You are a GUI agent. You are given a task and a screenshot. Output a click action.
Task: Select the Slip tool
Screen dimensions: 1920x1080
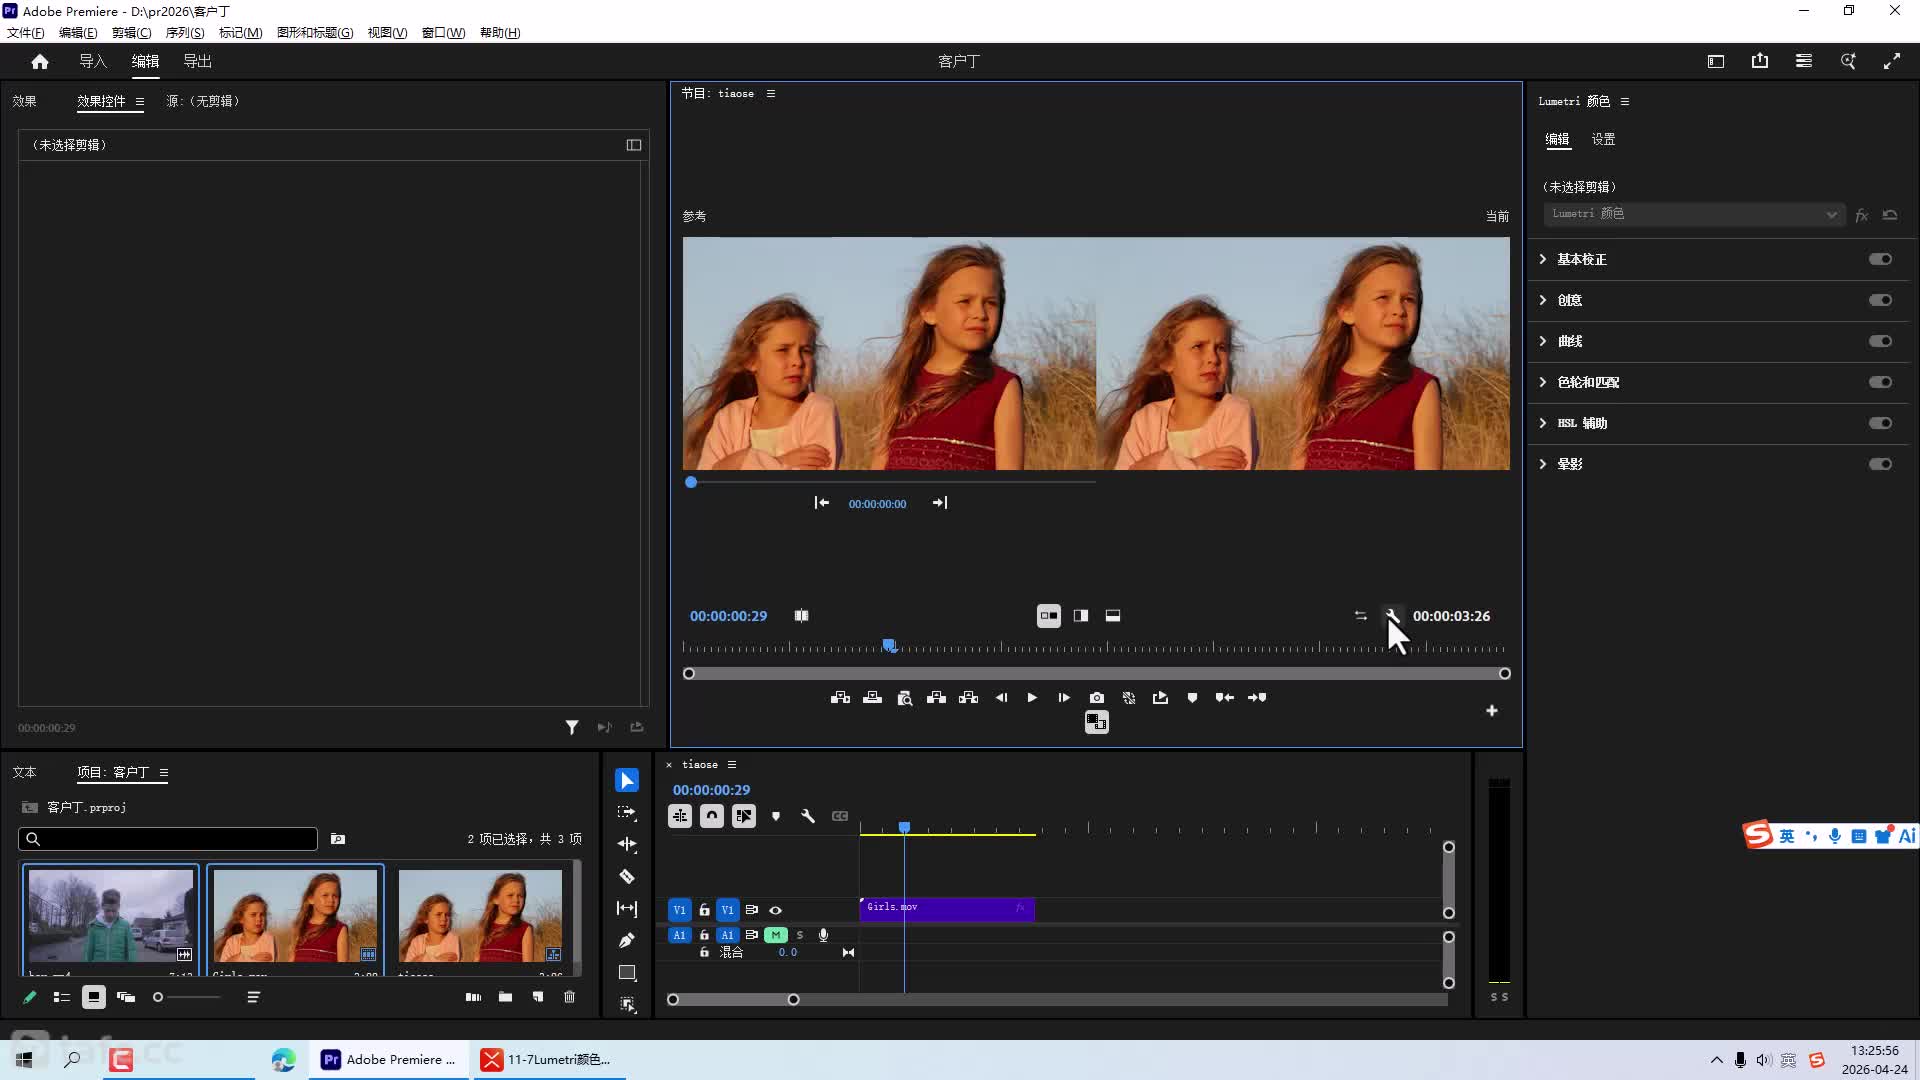tap(627, 908)
